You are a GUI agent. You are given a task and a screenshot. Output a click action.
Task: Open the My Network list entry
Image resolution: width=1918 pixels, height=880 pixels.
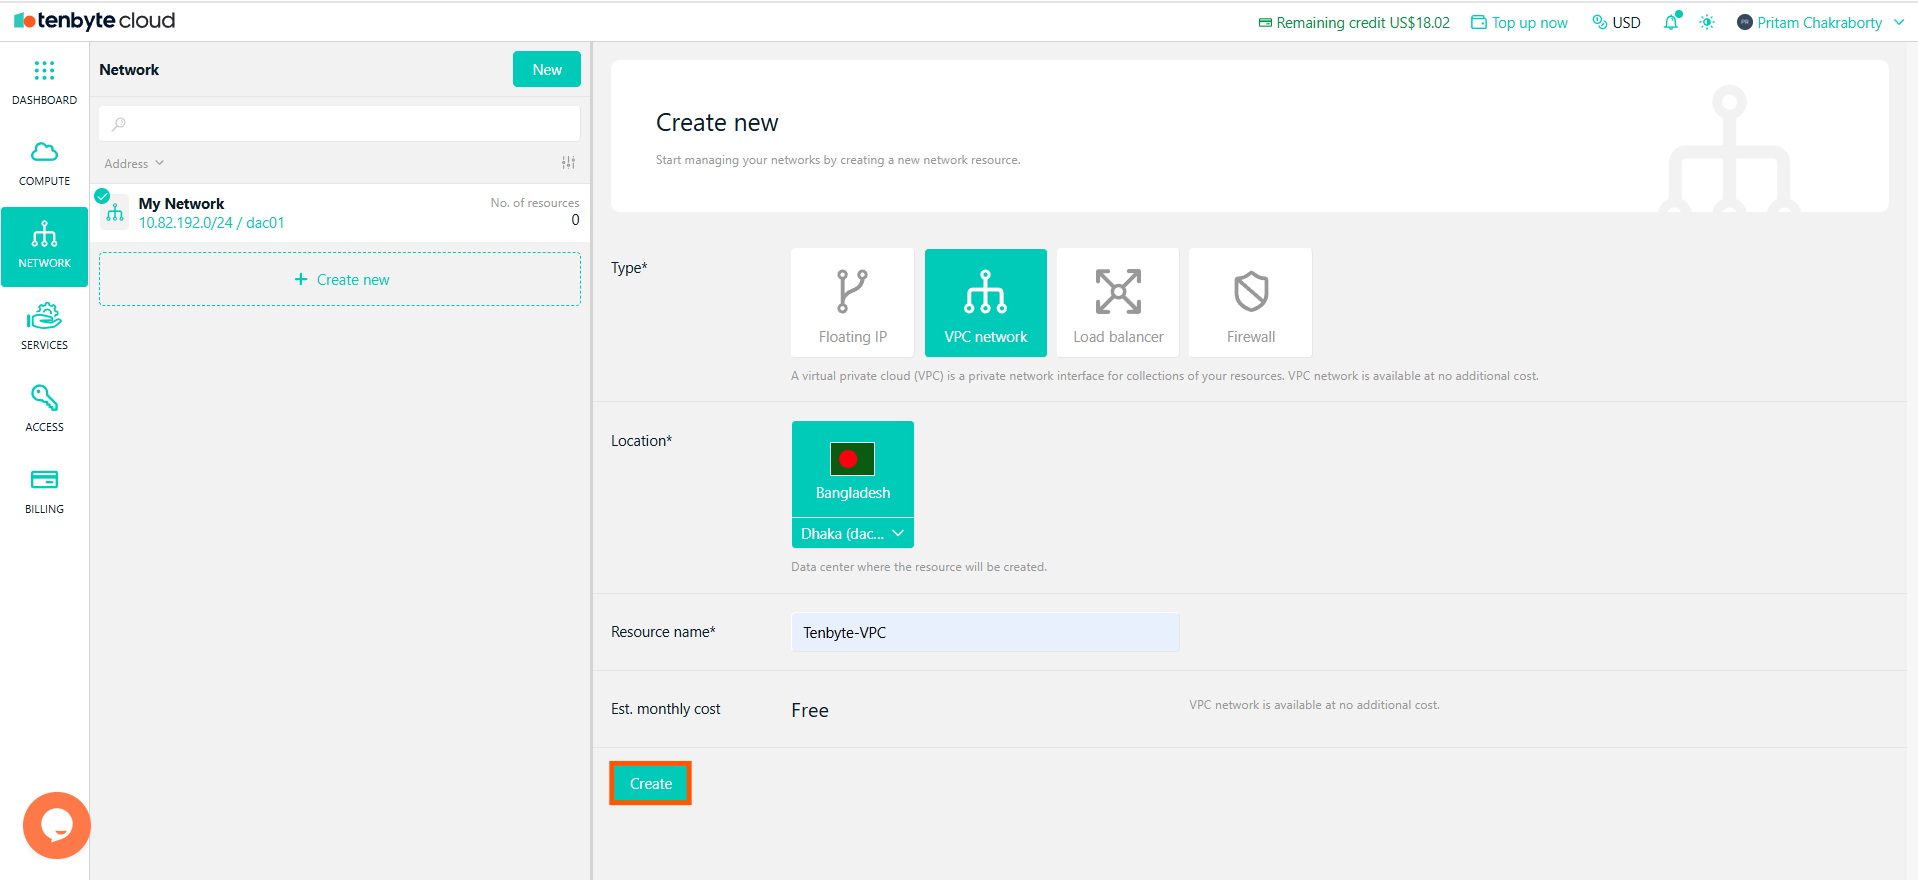(x=340, y=212)
